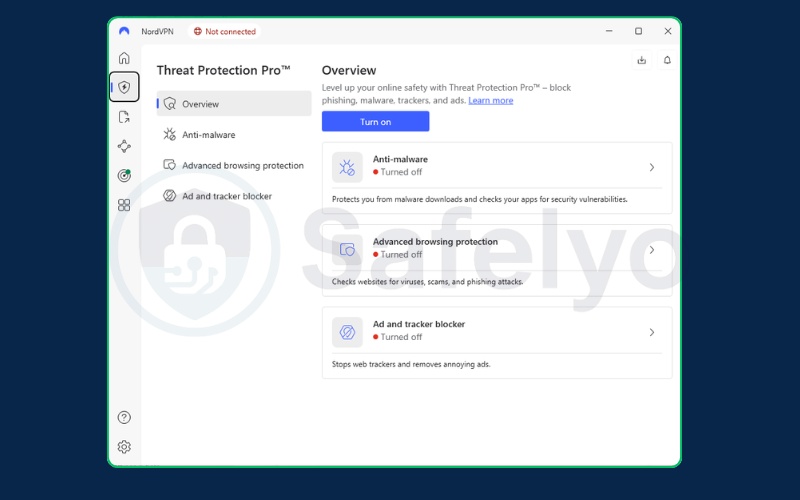Screen dimensions: 800x500
Task: Minimize the NordVPN window
Action: [x=609, y=31]
